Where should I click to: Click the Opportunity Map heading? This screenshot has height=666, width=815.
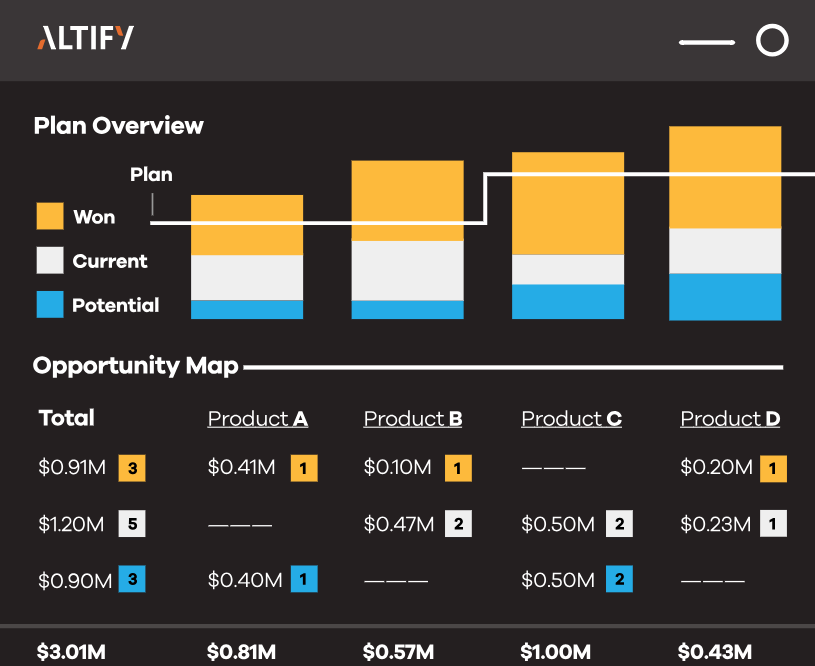tap(136, 366)
